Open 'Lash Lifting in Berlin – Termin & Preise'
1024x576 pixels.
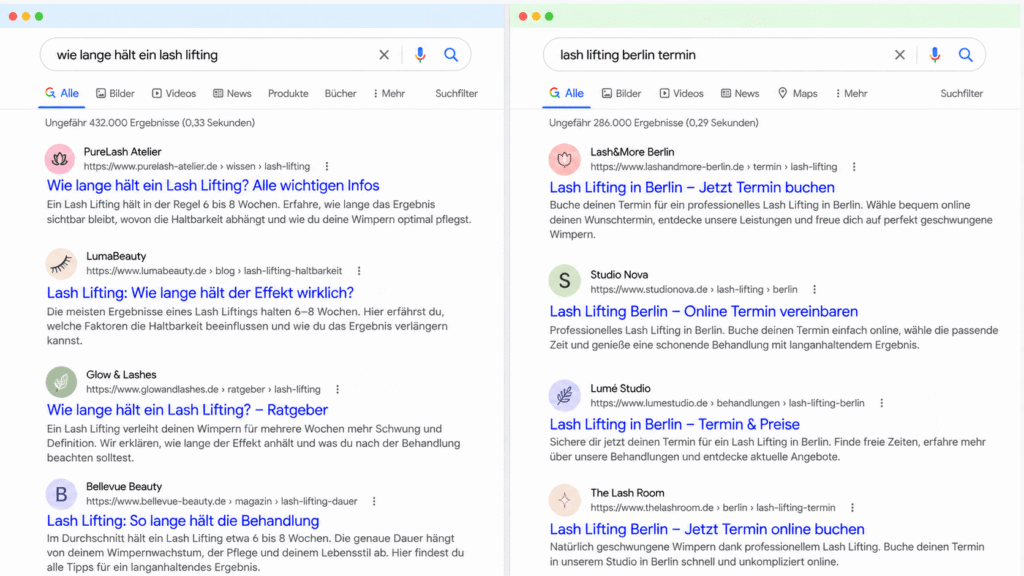point(674,424)
